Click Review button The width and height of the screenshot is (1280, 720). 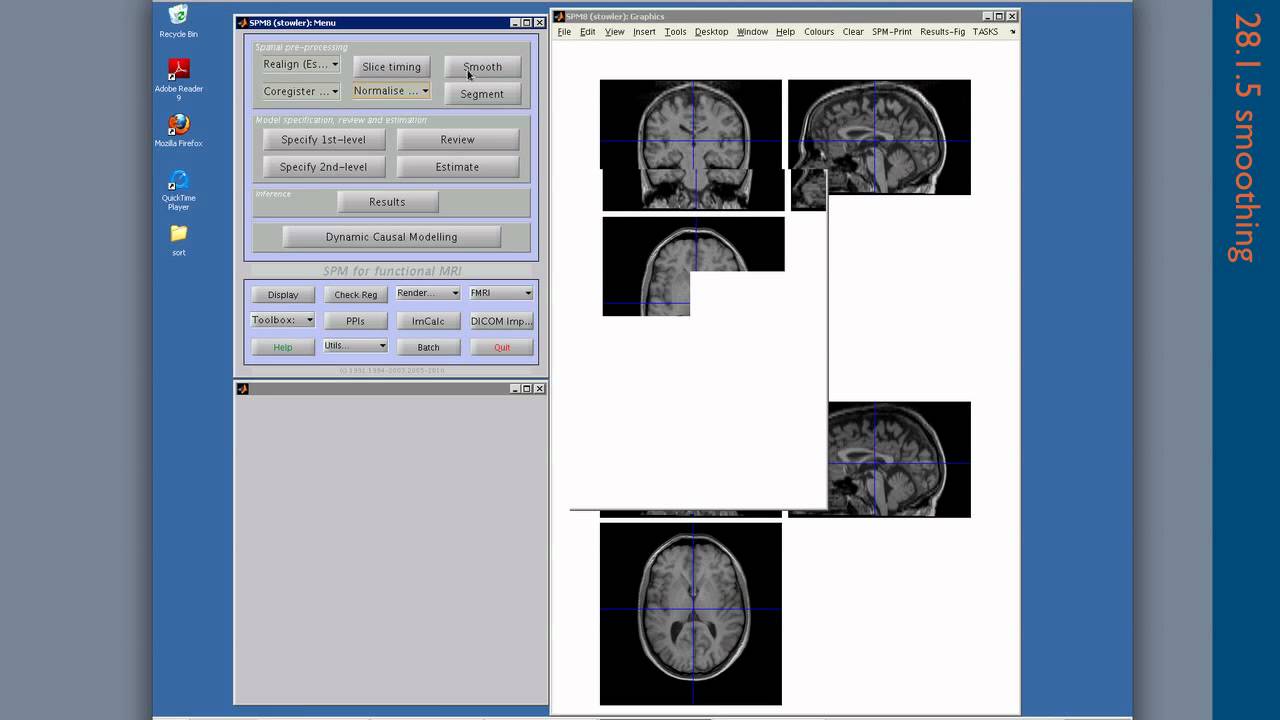click(x=457, y=140)
